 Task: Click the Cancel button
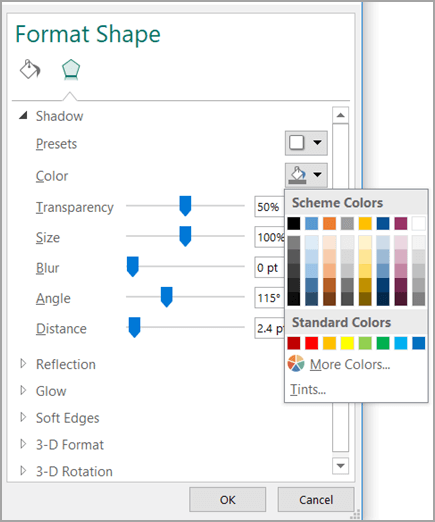(x=316, y=500)
